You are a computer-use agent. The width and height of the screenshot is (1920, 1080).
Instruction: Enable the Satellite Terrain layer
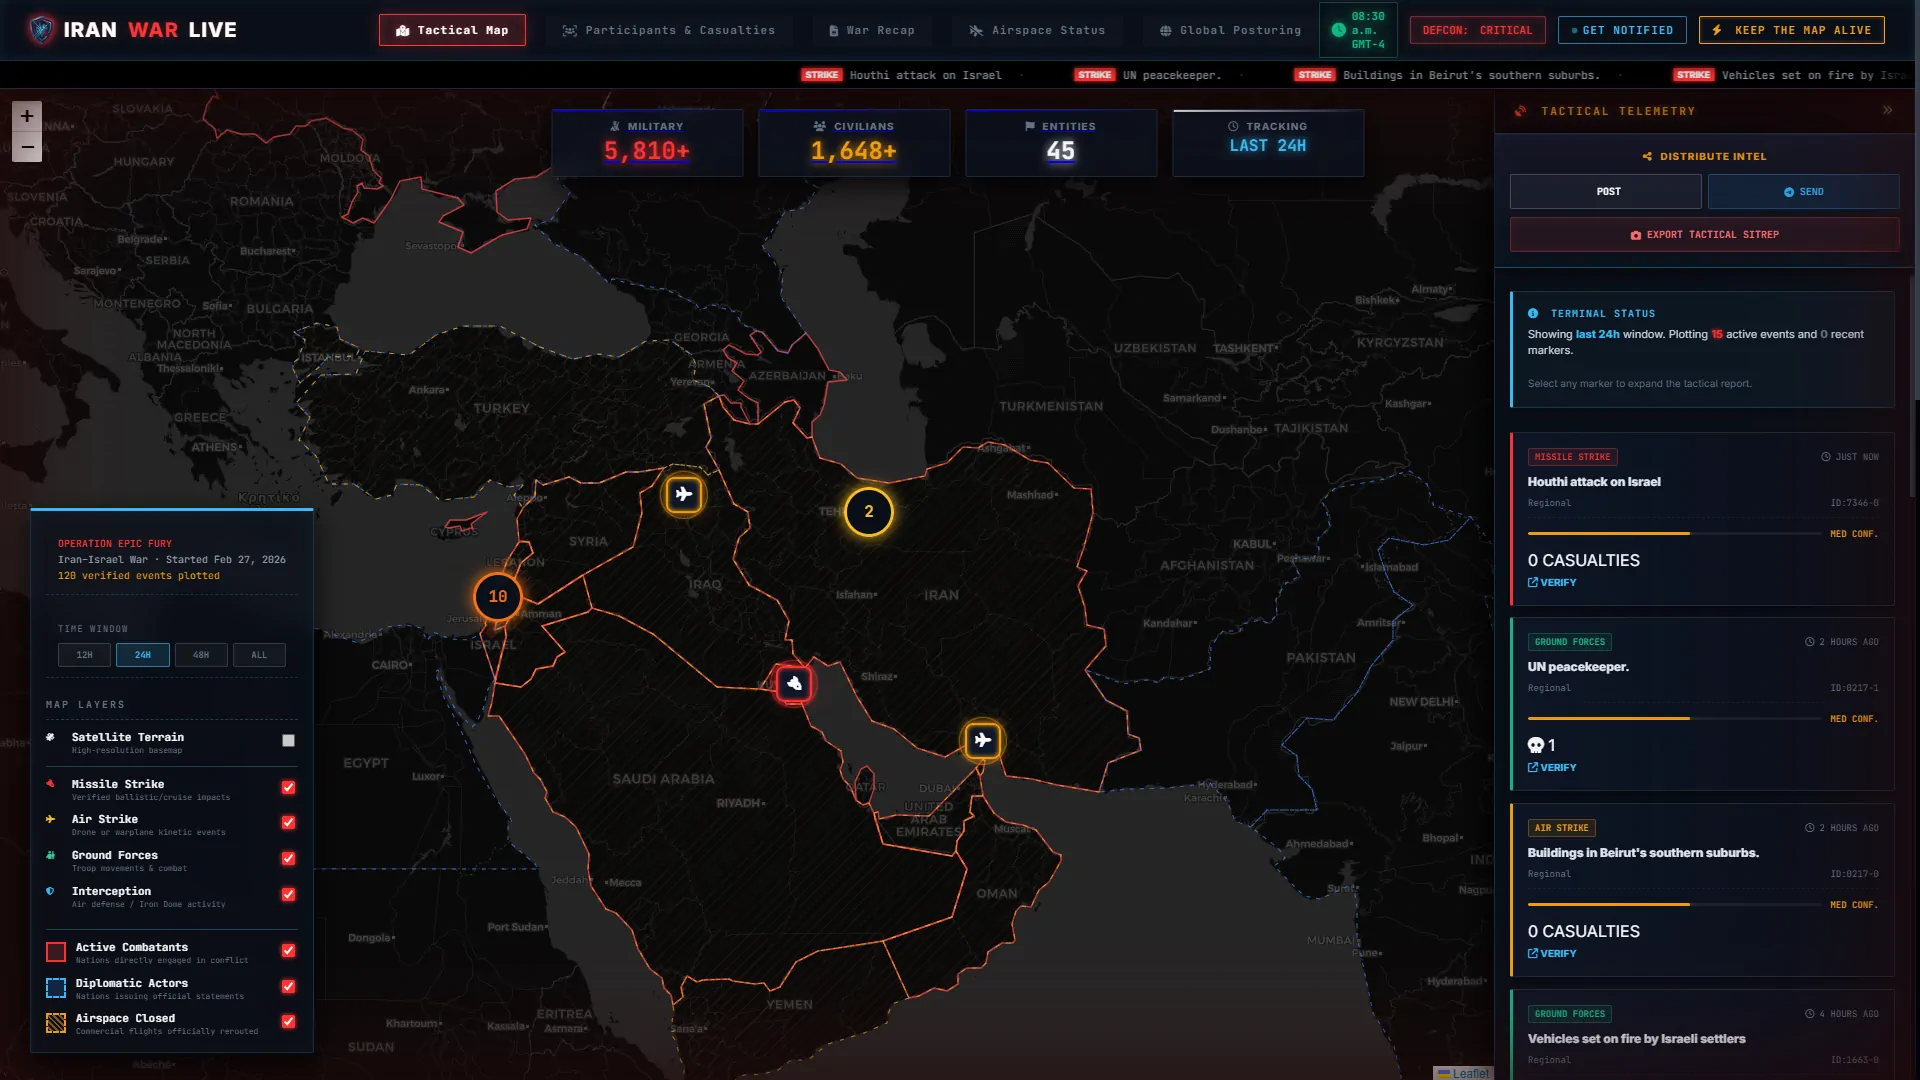point(289,741)
